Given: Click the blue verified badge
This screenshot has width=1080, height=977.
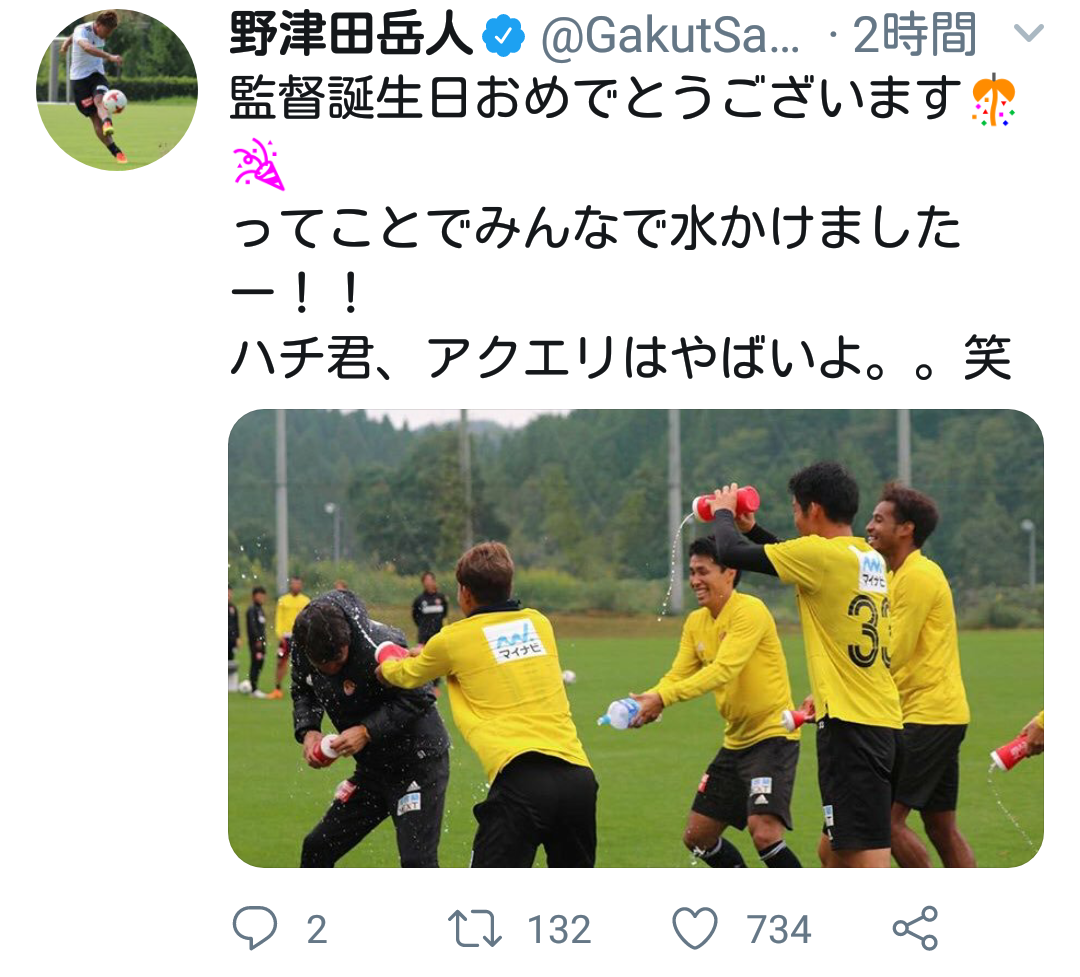Looking at the screenshot, I should 503,34.
